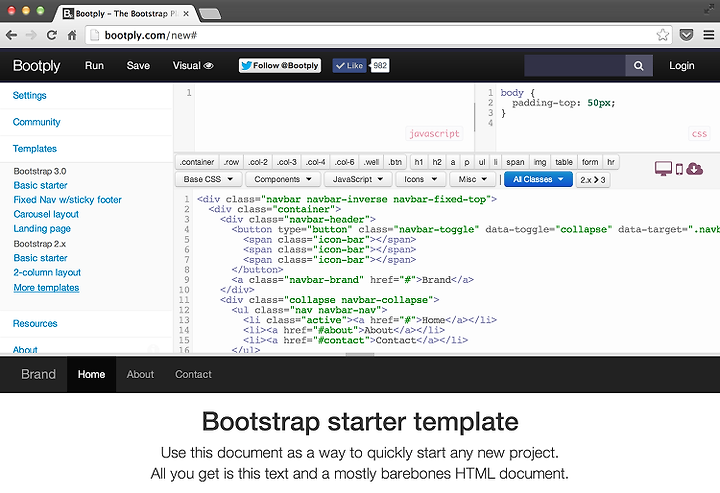Click About in the preview navbar
The height and width of the screenshot is (493, 720).
pyautogui.click(x=140, y=375)
